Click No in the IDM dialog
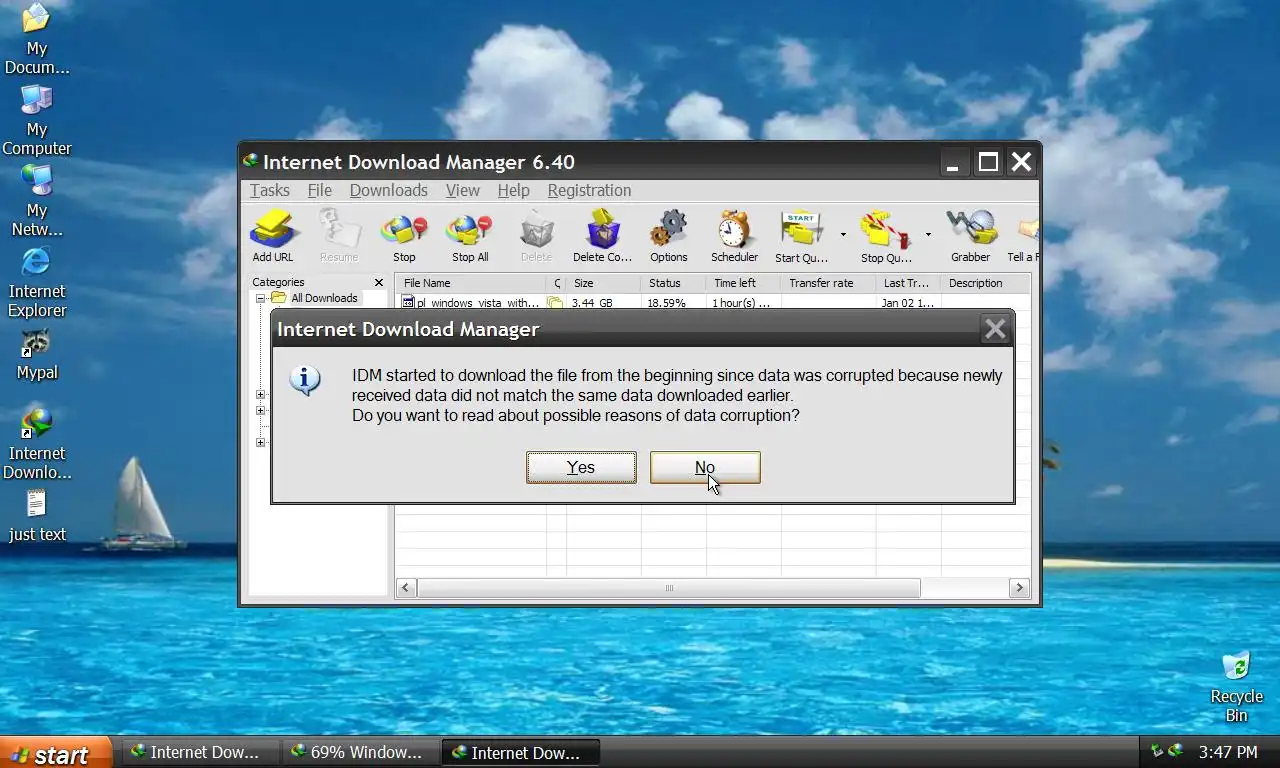This screenshot has width=1280, height=768. click(705, 467)
